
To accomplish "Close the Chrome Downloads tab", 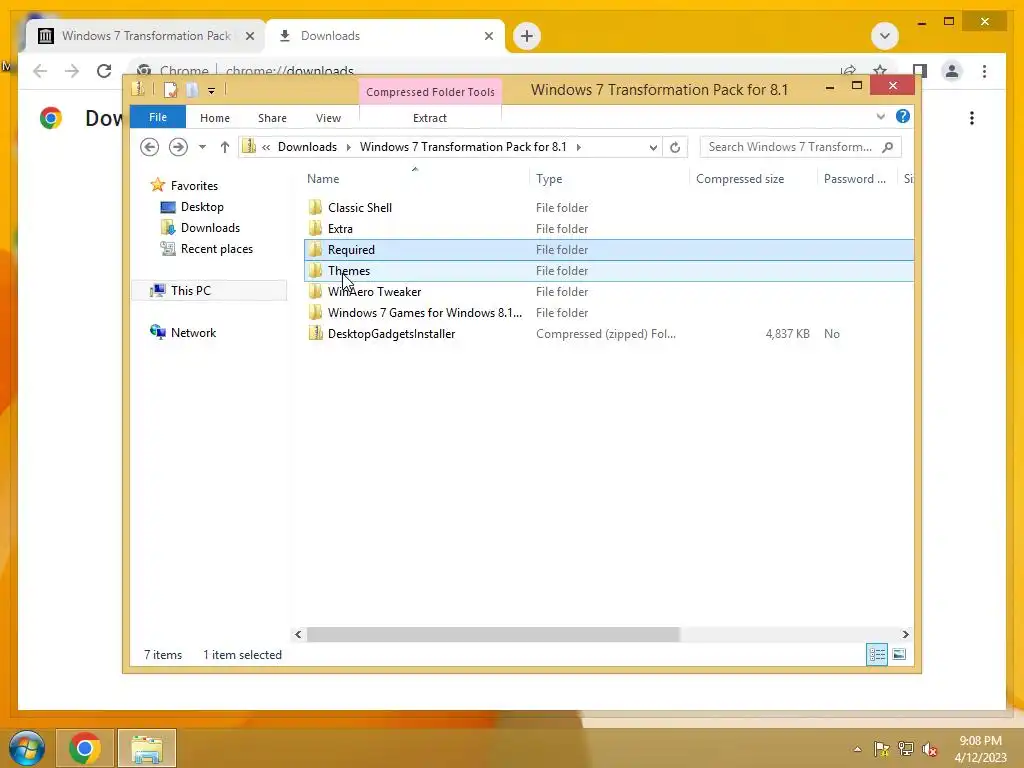I will [488, 36].
